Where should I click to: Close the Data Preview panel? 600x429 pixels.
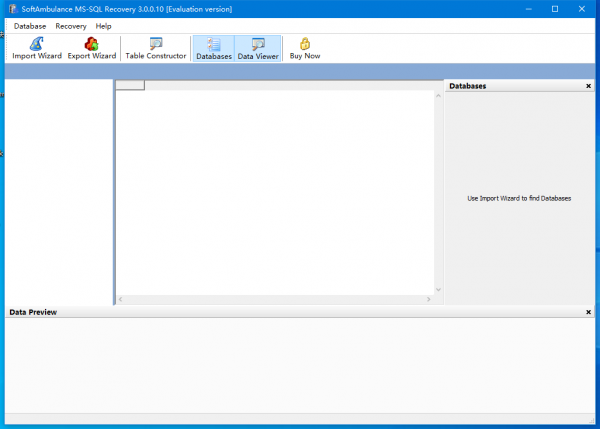coord(589,312)
